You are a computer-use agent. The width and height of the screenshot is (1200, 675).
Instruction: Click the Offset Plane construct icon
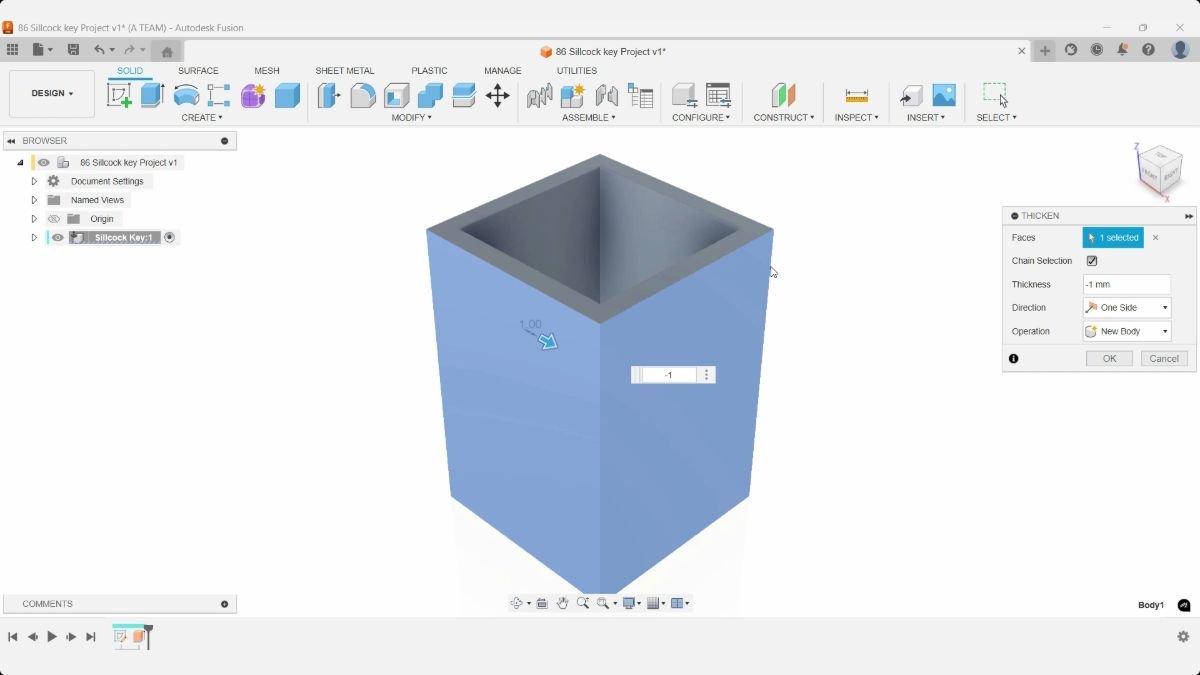(x=783, y=95)
